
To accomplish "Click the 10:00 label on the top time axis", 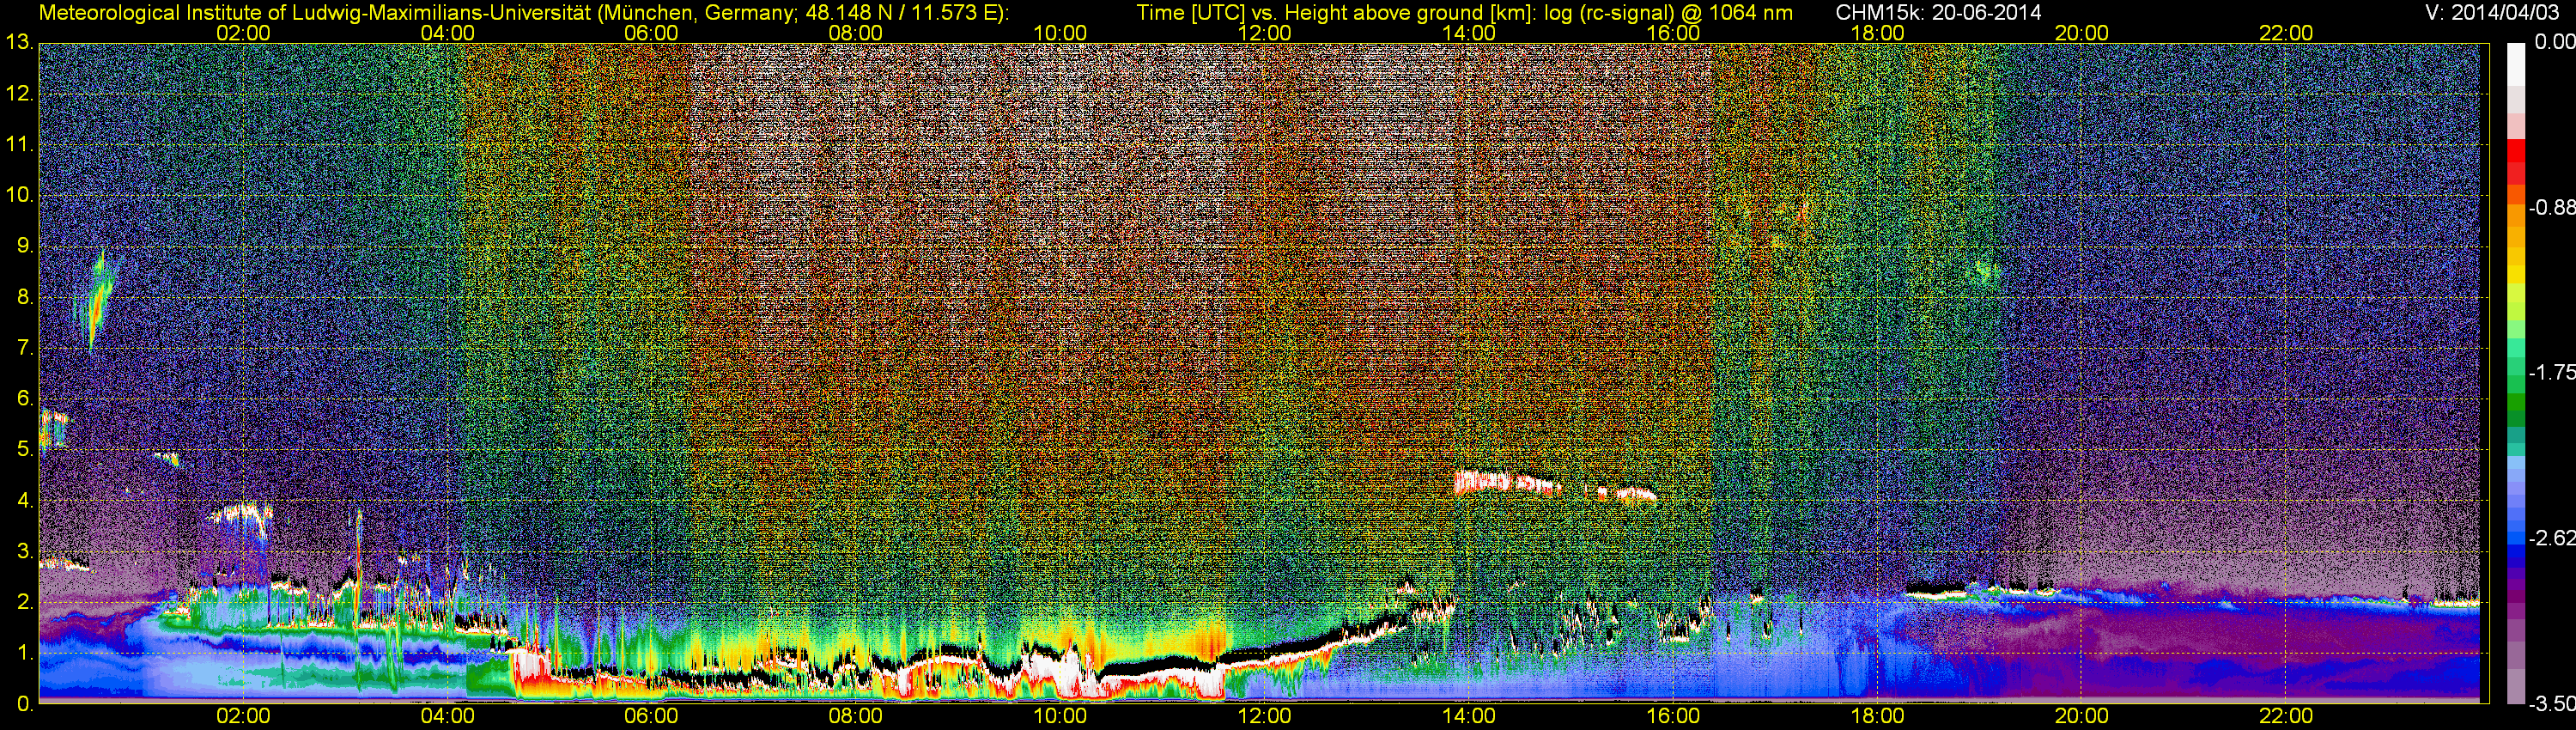I will click(1060, 33).
